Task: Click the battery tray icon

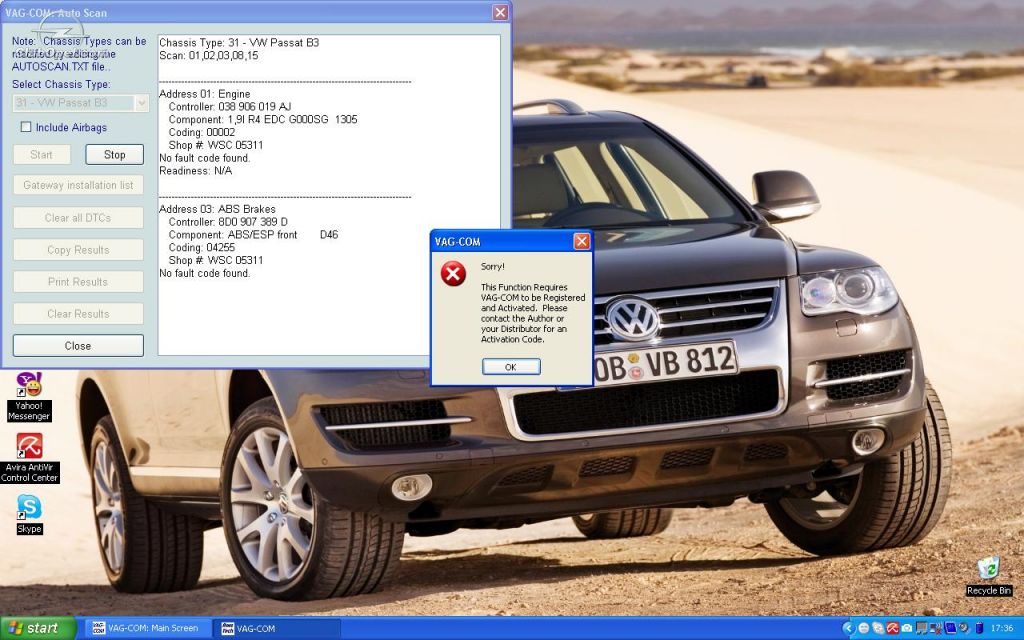Action: click(x=979, y=628)
